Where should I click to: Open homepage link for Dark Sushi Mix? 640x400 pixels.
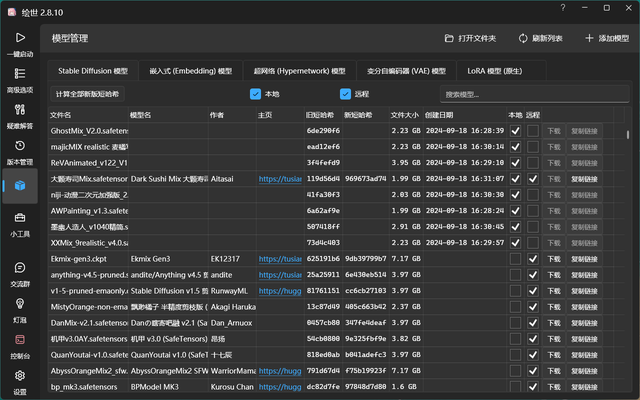278,178
